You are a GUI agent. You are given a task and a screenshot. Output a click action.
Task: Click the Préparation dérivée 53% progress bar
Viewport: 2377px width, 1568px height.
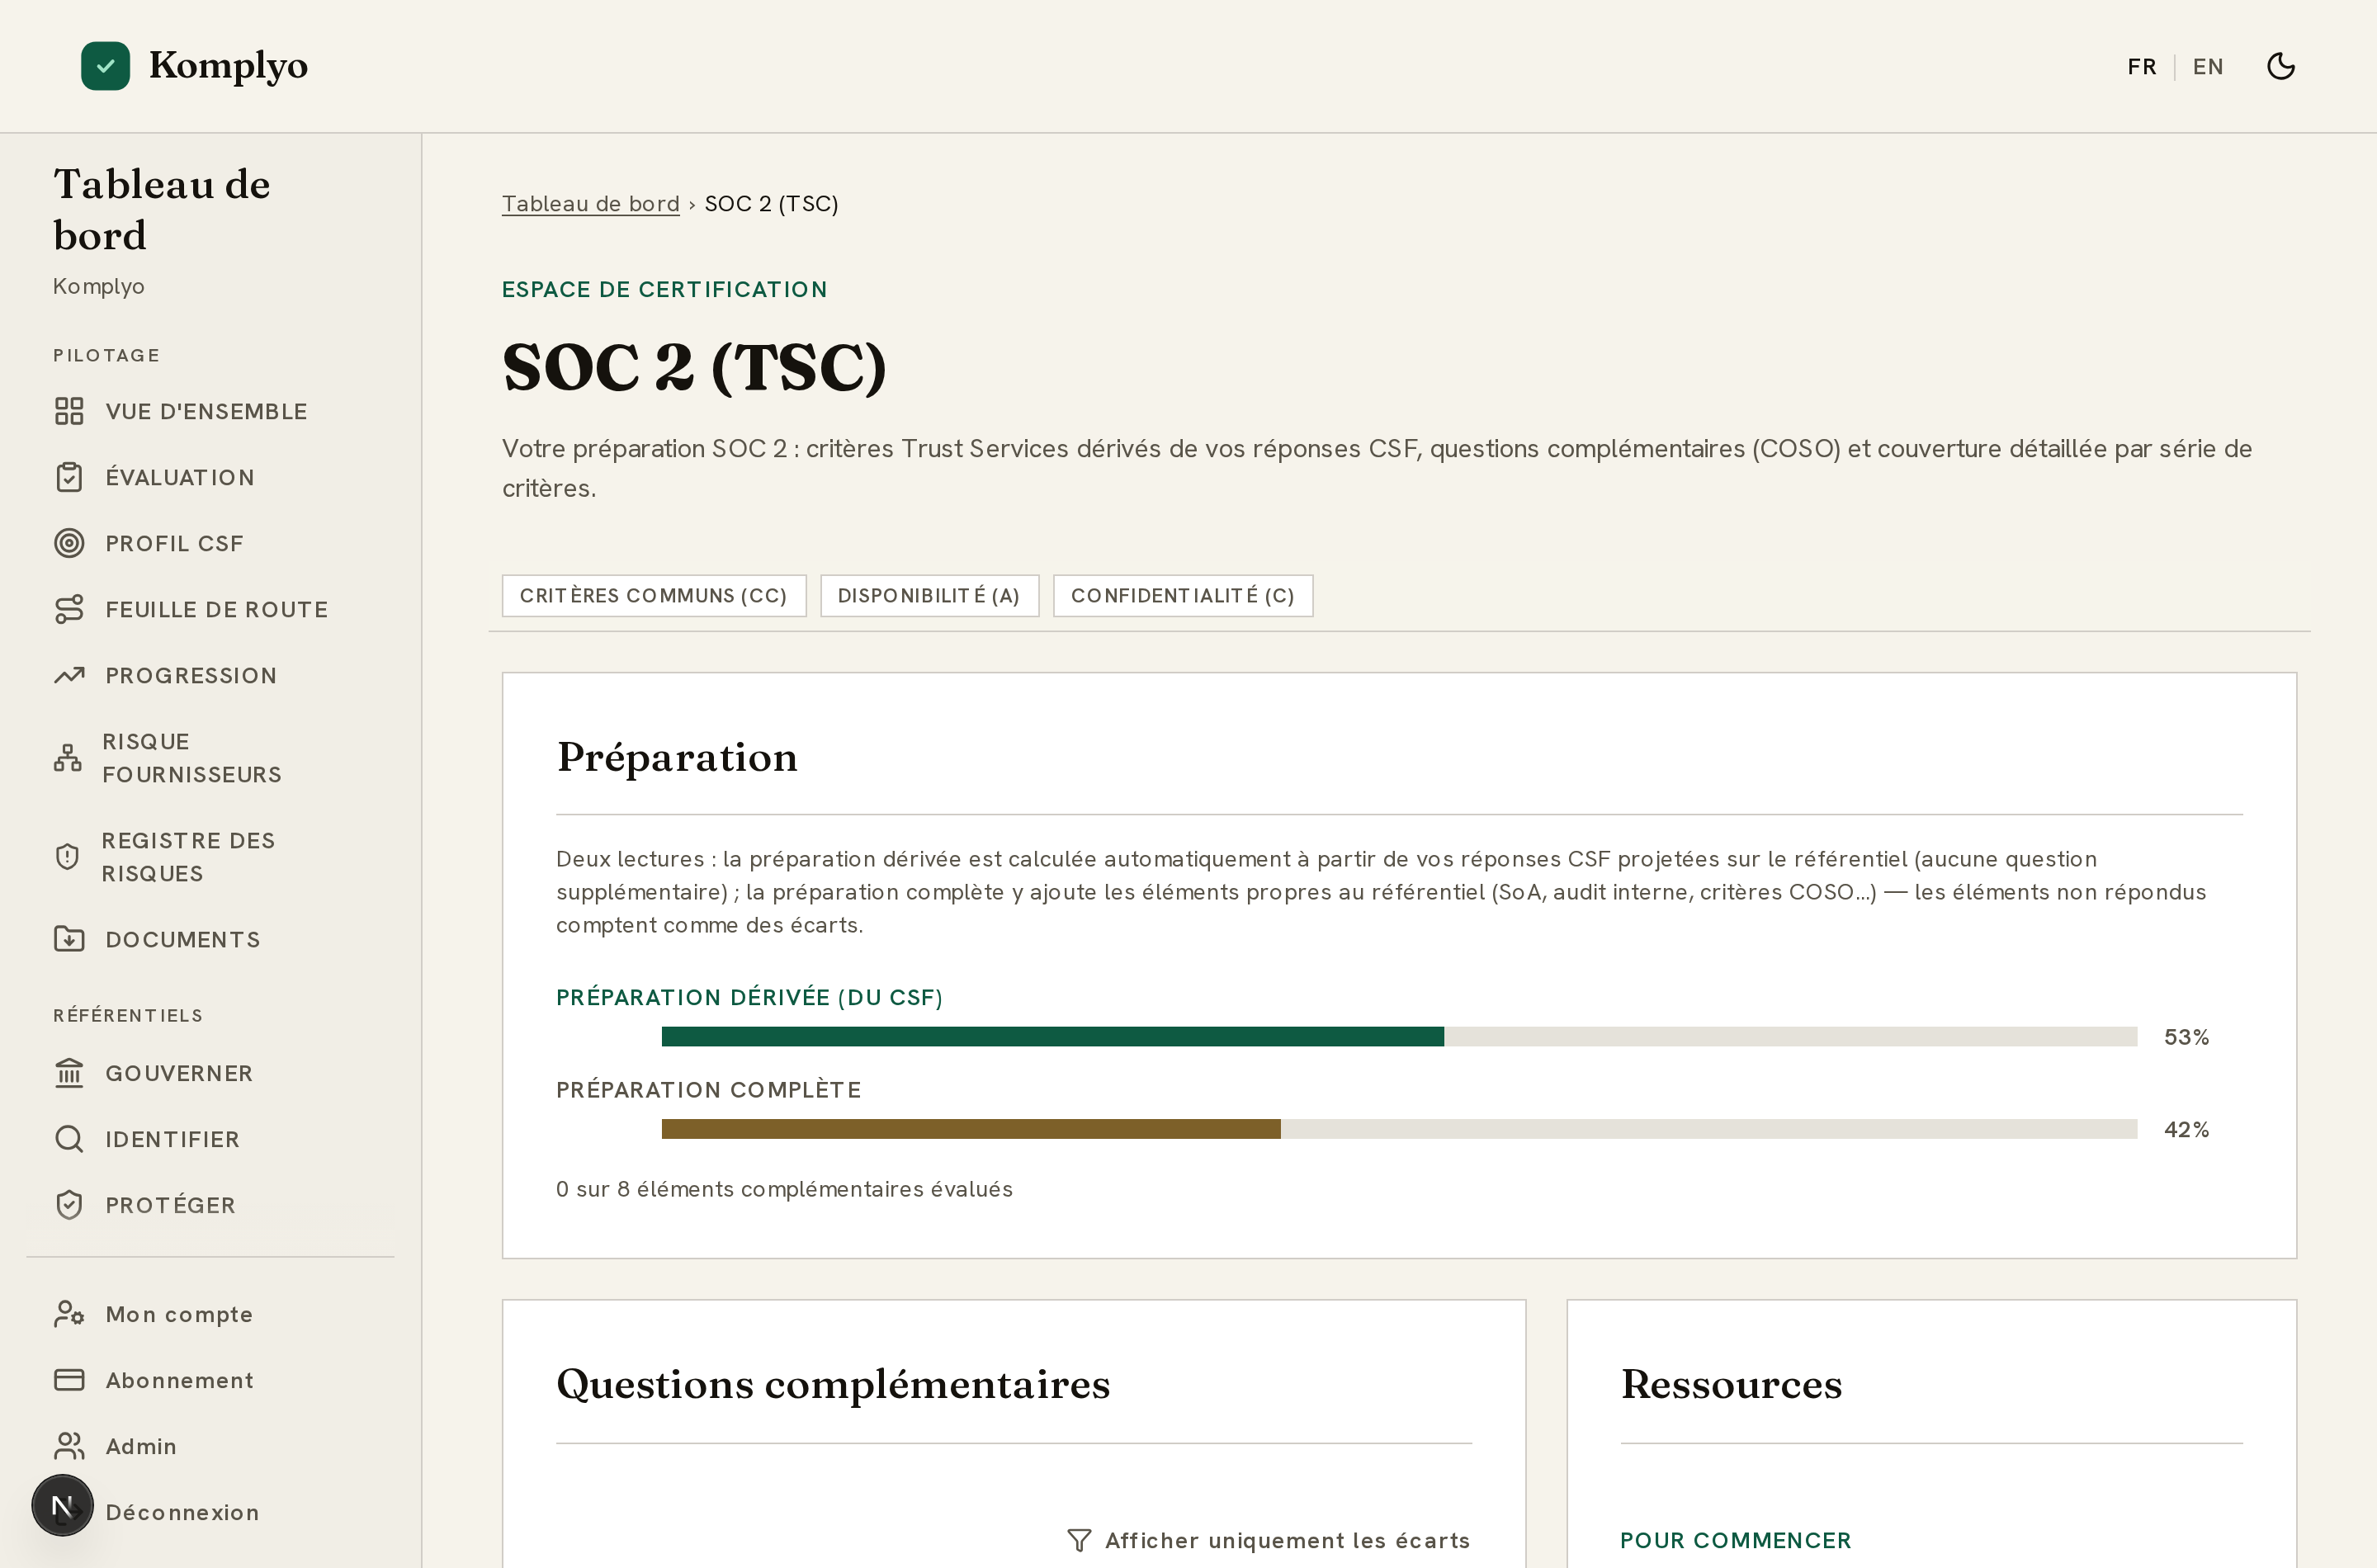[1399, 1036]
